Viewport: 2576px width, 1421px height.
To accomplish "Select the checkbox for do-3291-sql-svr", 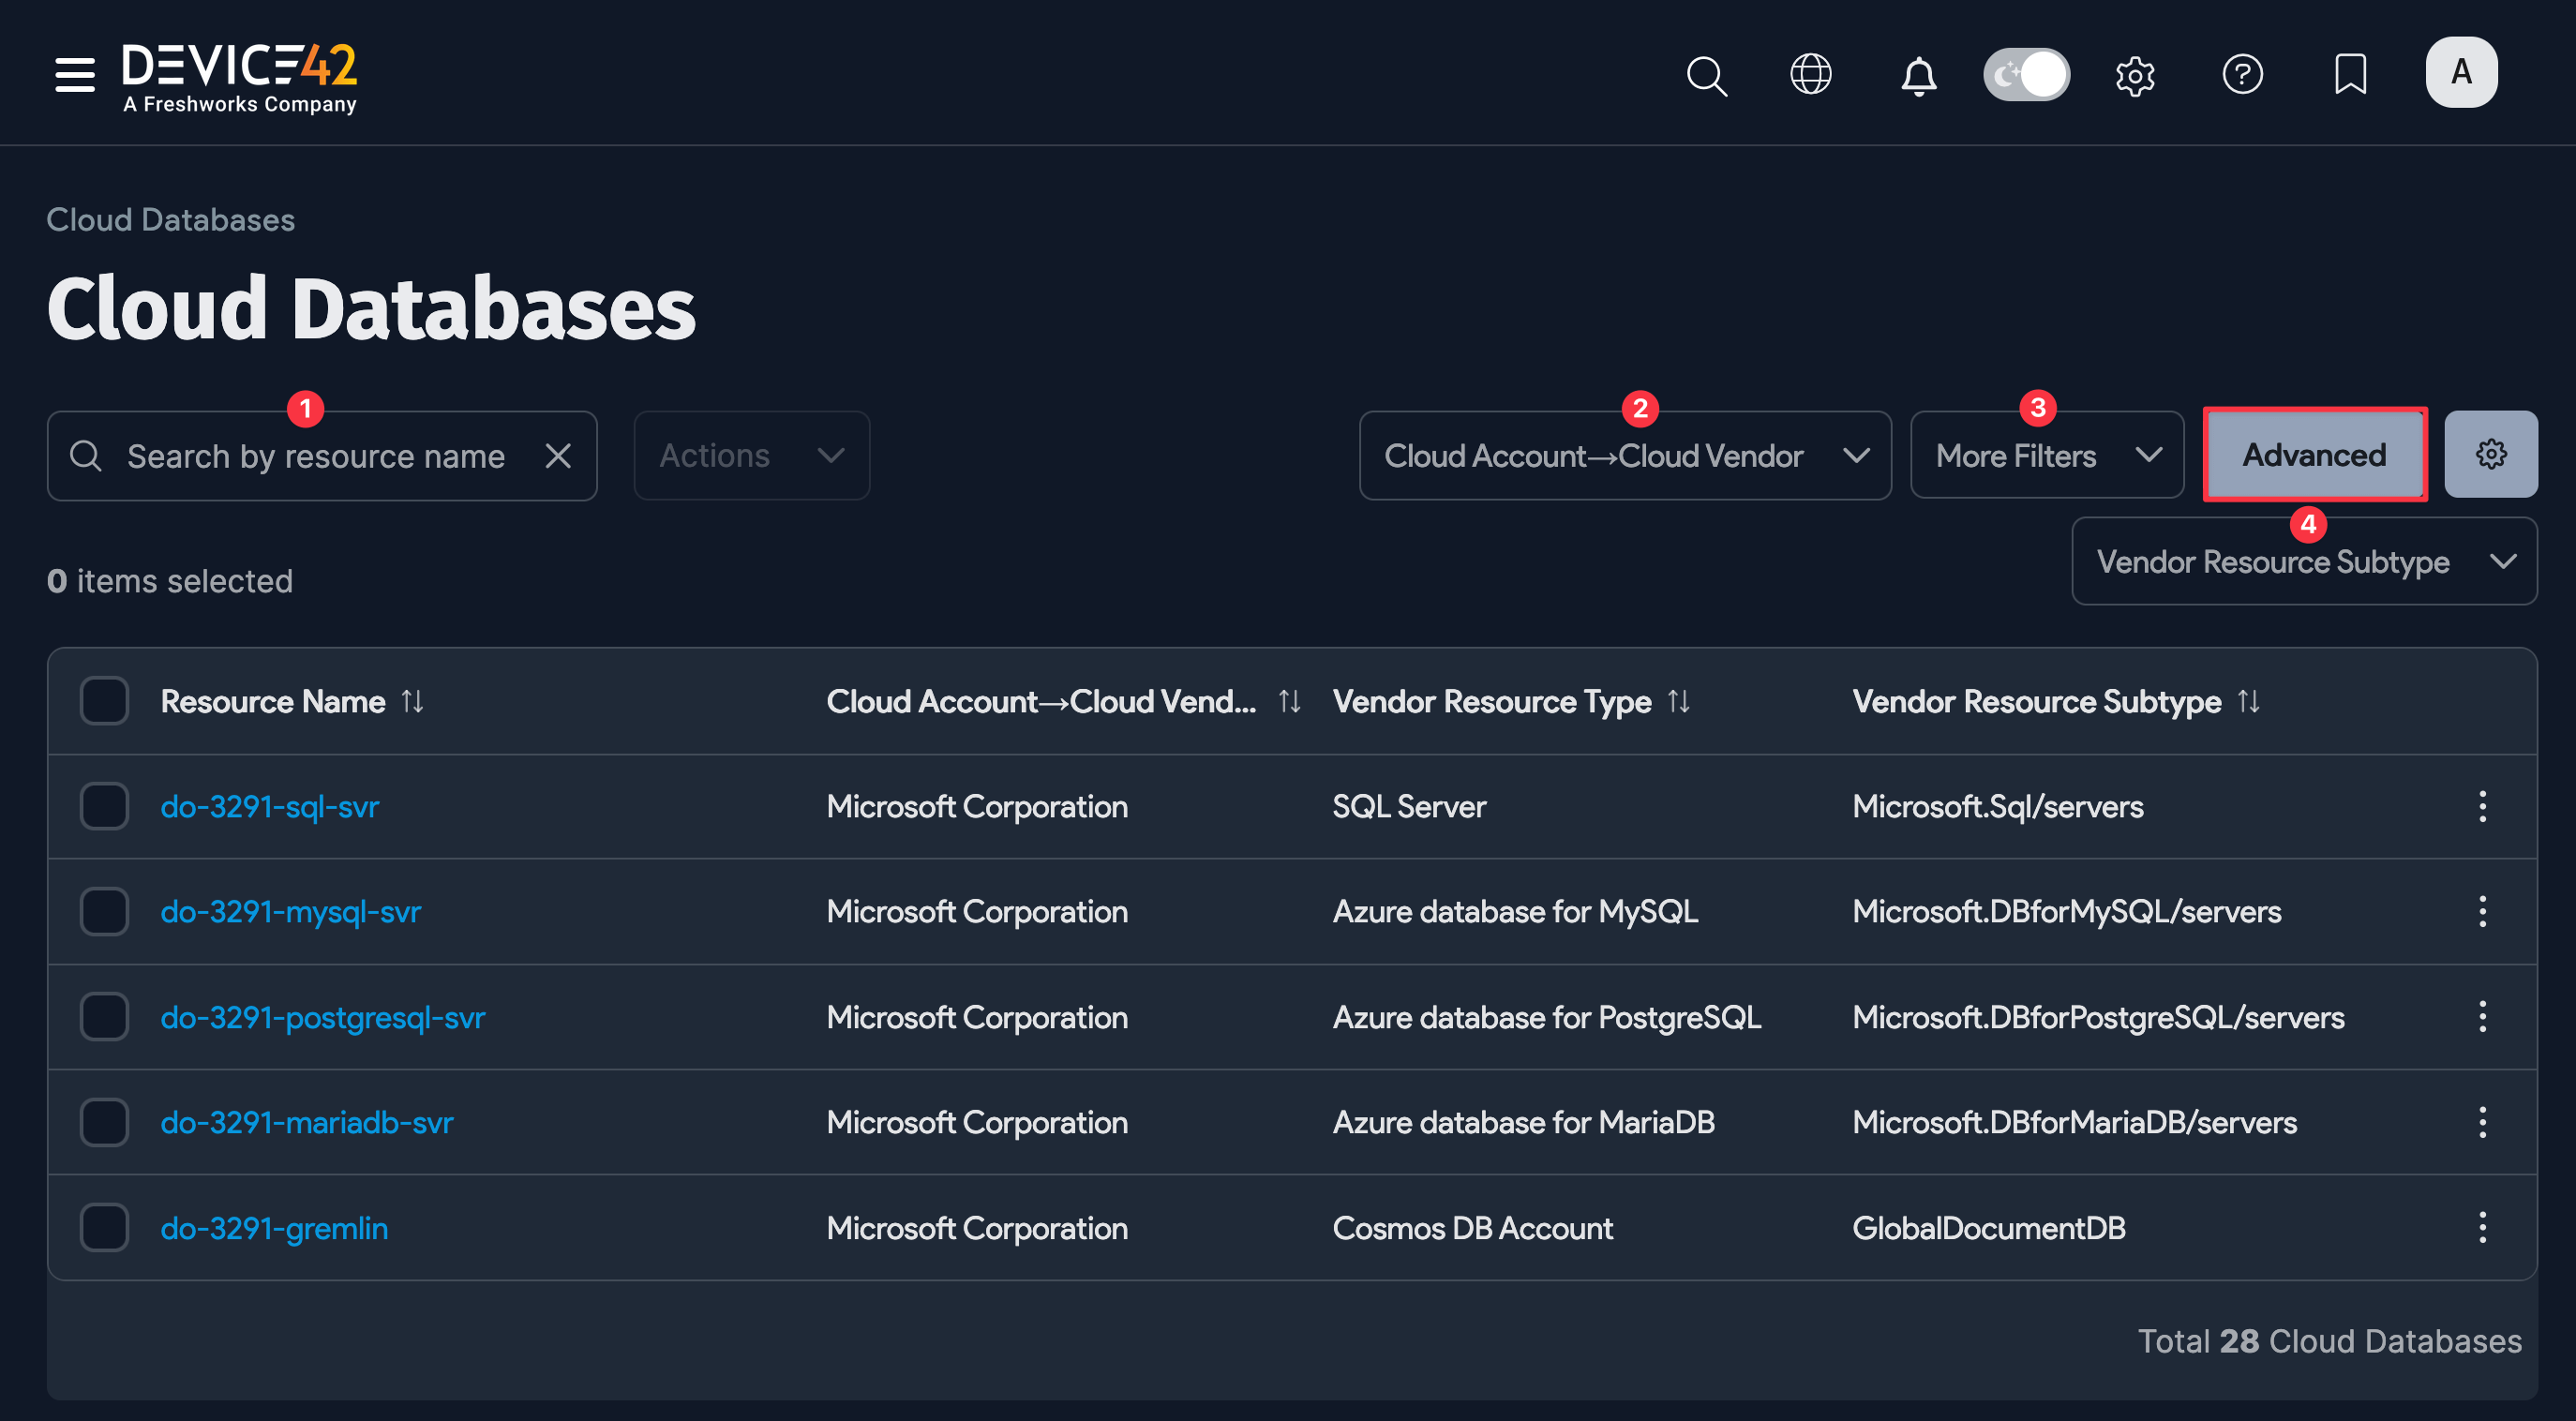I will (x=104, y=806).
